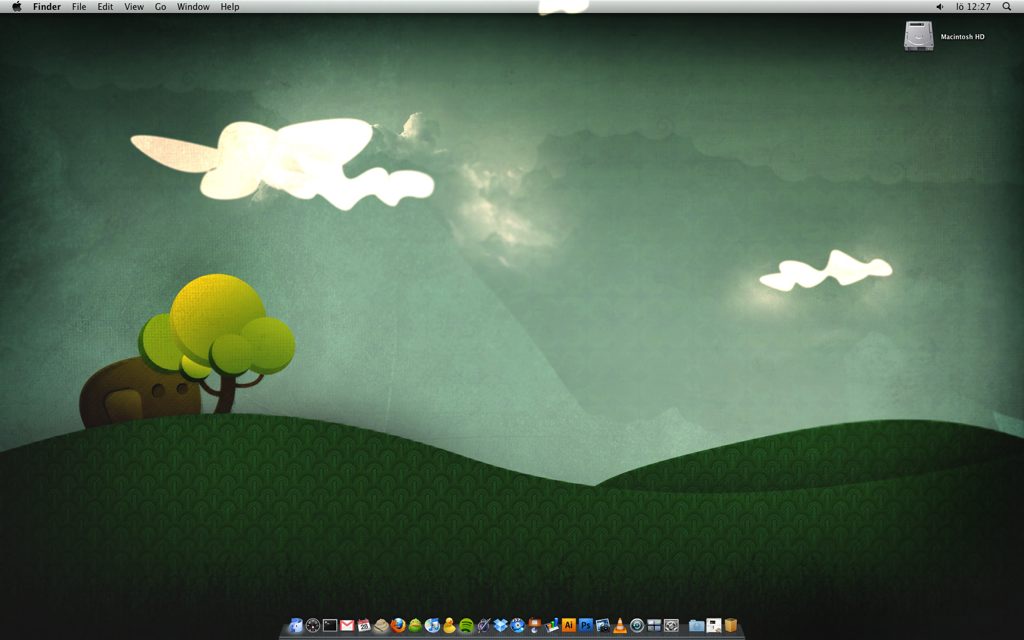
Task: Open Gmail icon in the Dock
Action: point(347,626)
